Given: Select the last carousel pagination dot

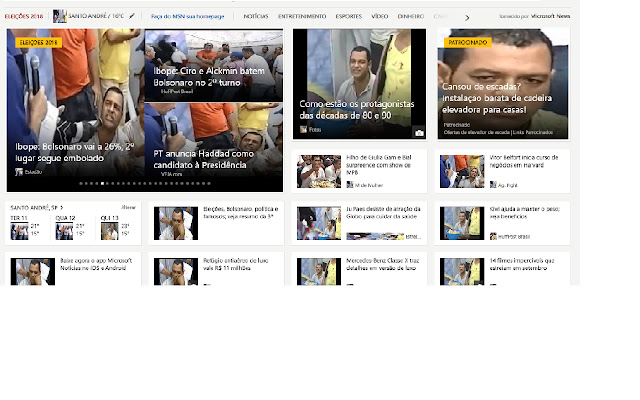Looking at the screenshot, I should coord(209,184).
